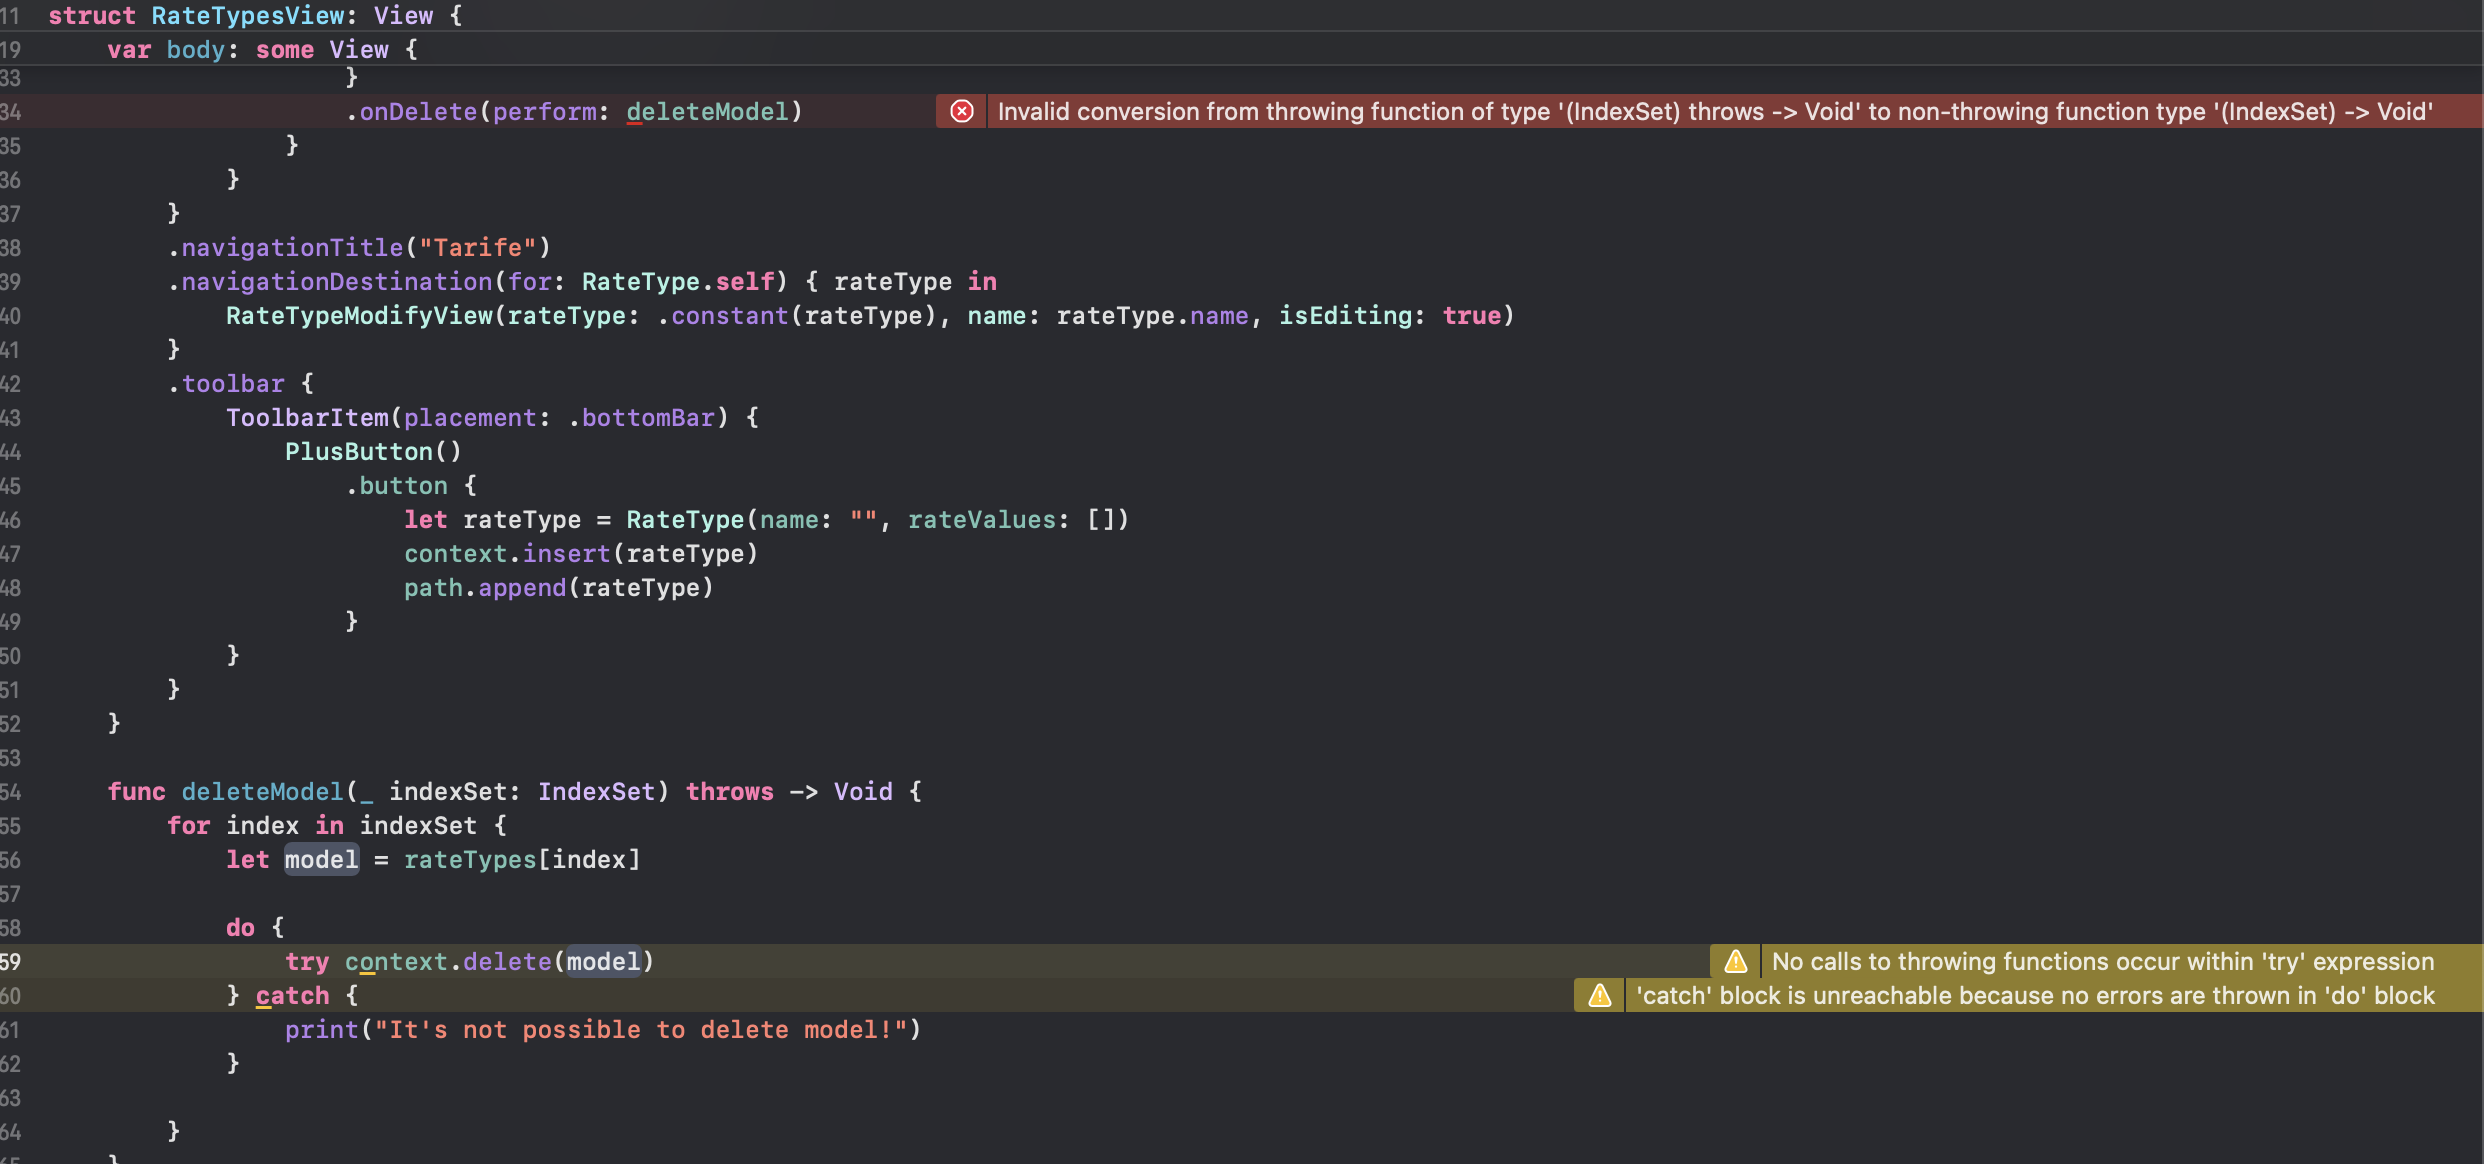The height and width of the screenshot is (1164, 2484).
Task: Click the underlined 'catch' keyword on line 60
Action: coord(292,995)
